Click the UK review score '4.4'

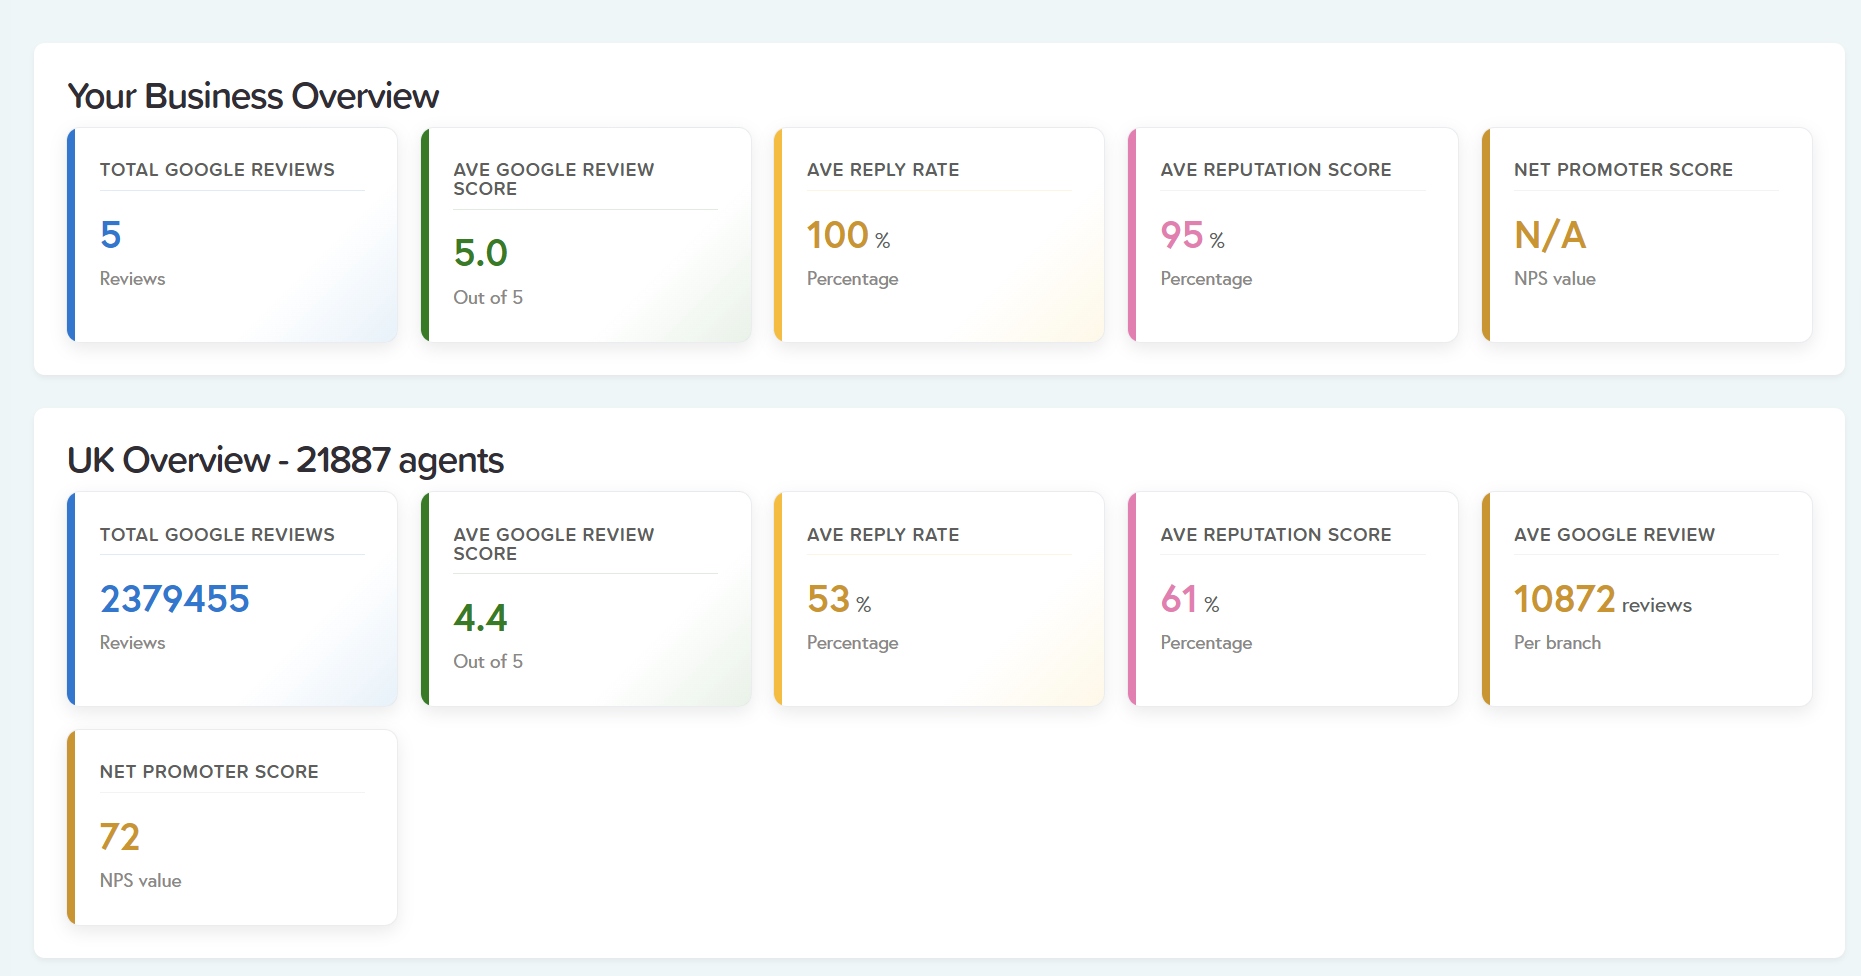pyautogui.click(x=481, y=618)
